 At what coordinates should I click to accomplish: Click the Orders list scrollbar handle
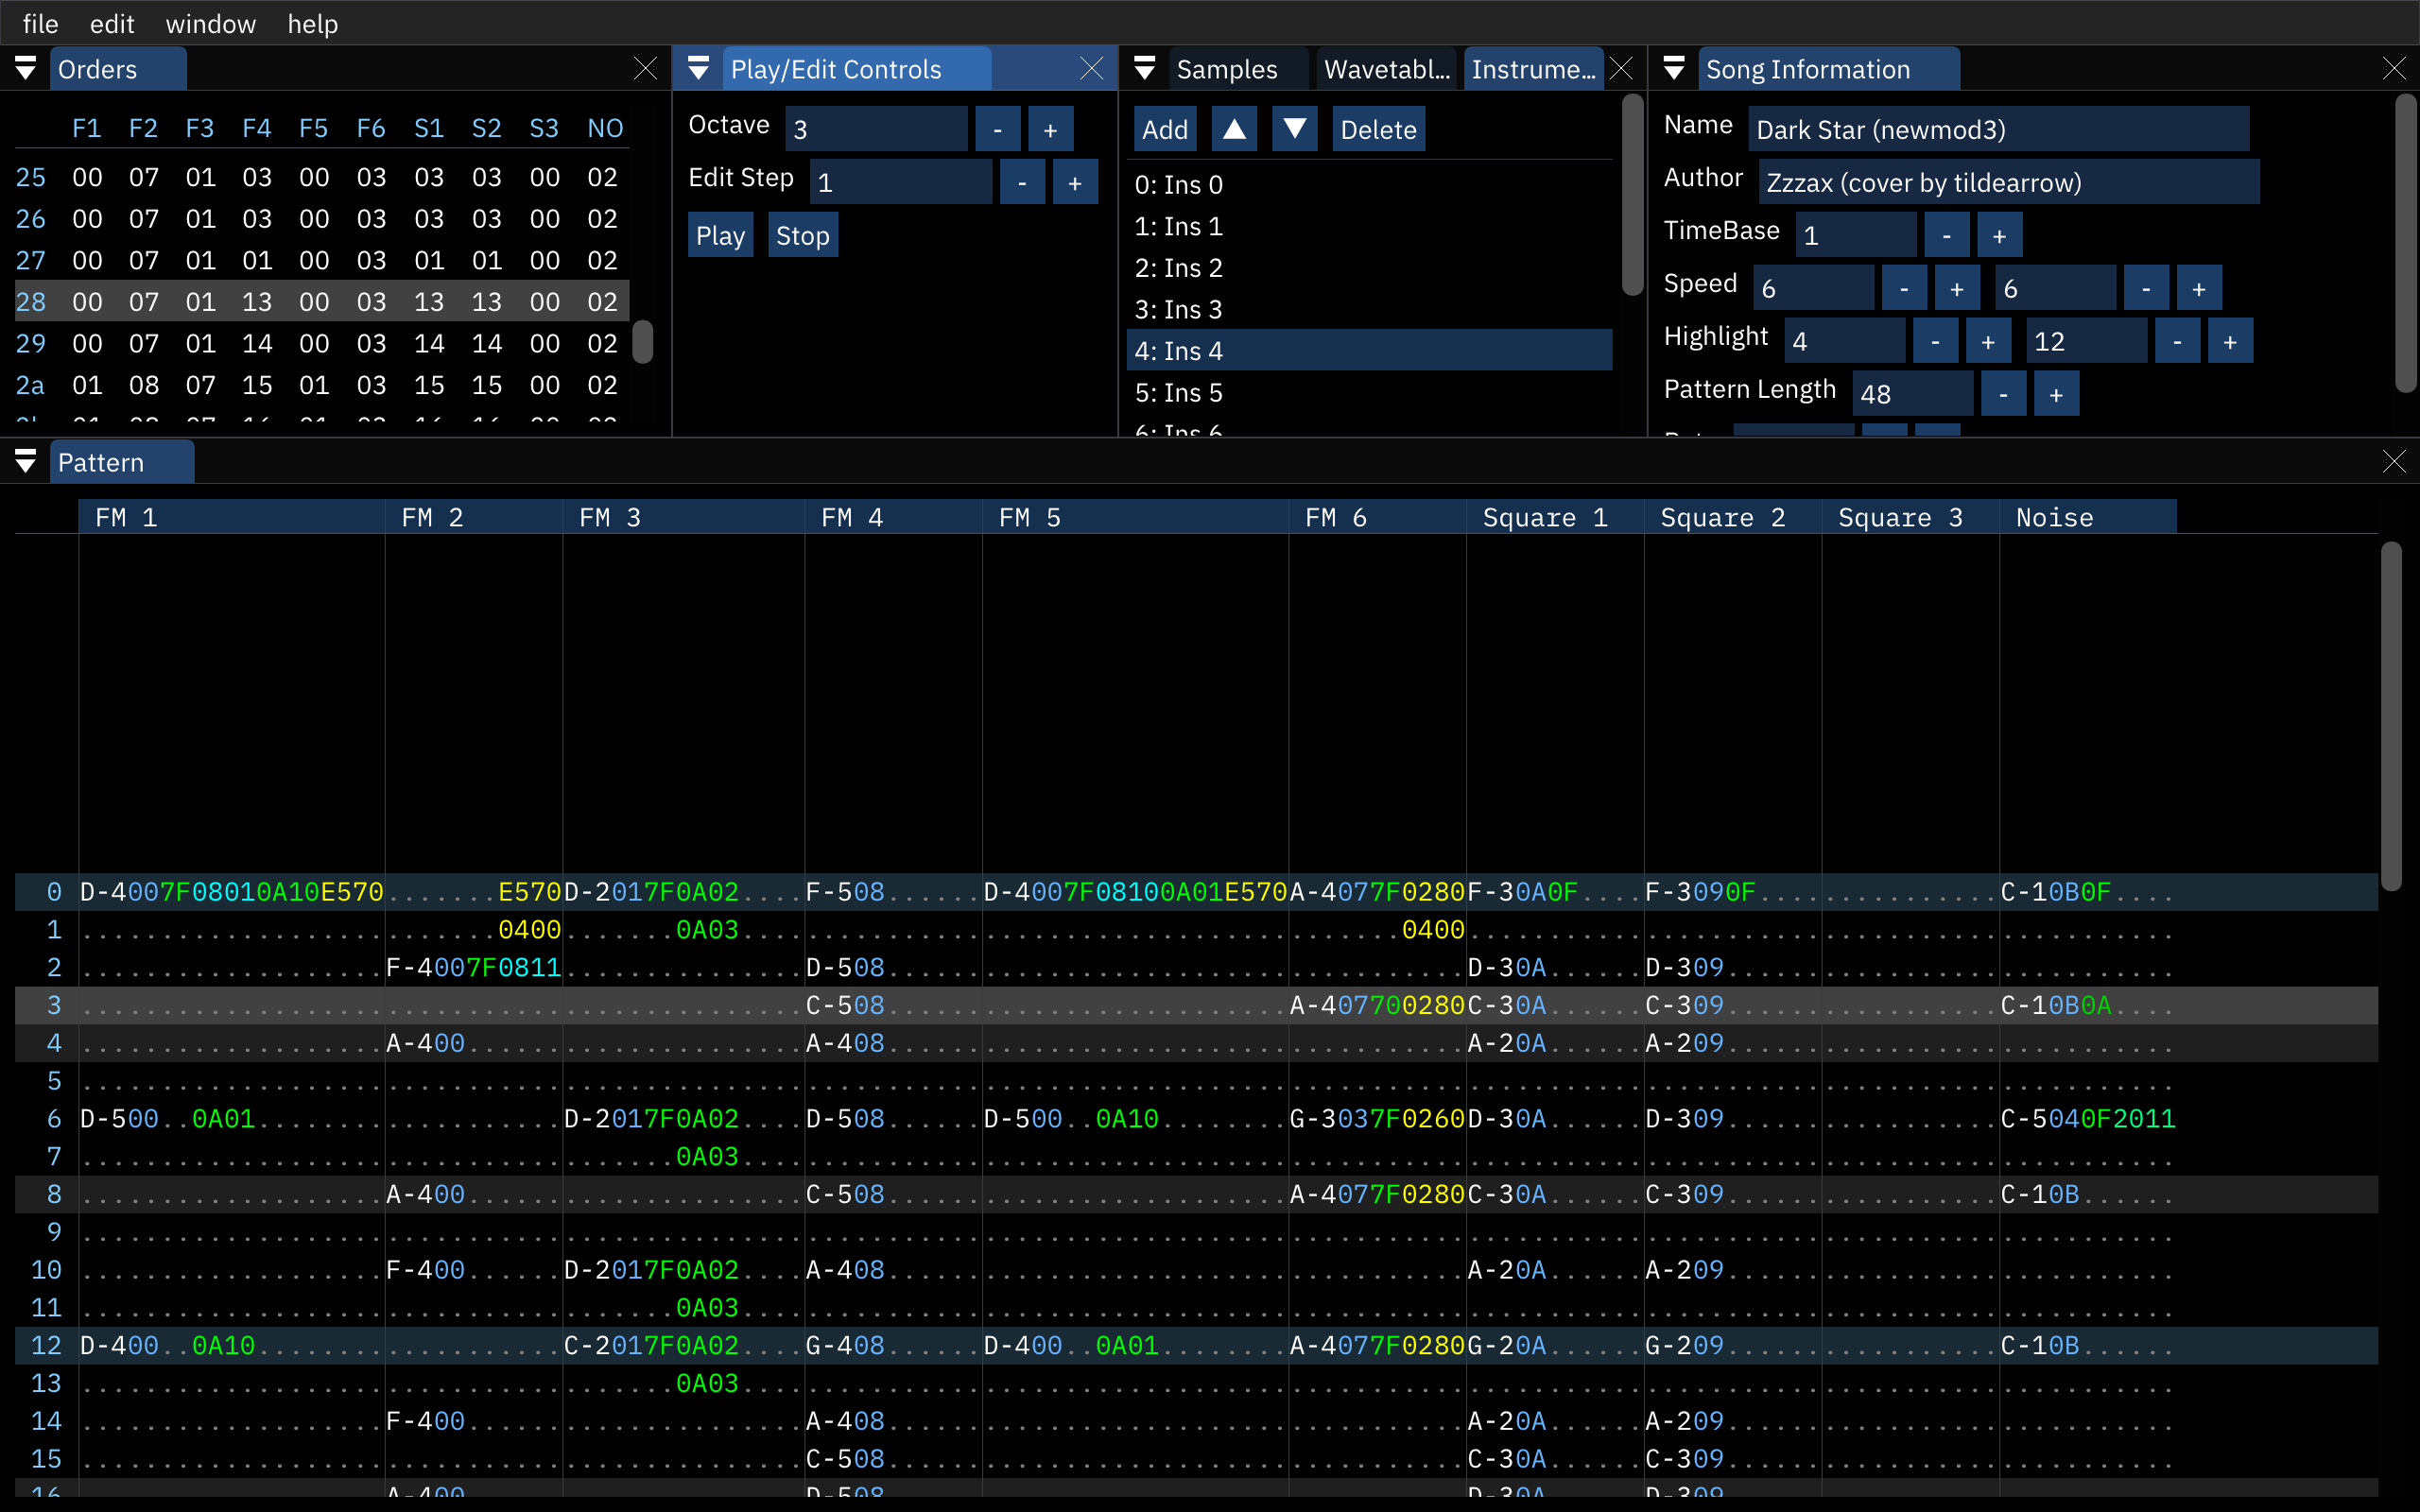(x=643, y=342)
